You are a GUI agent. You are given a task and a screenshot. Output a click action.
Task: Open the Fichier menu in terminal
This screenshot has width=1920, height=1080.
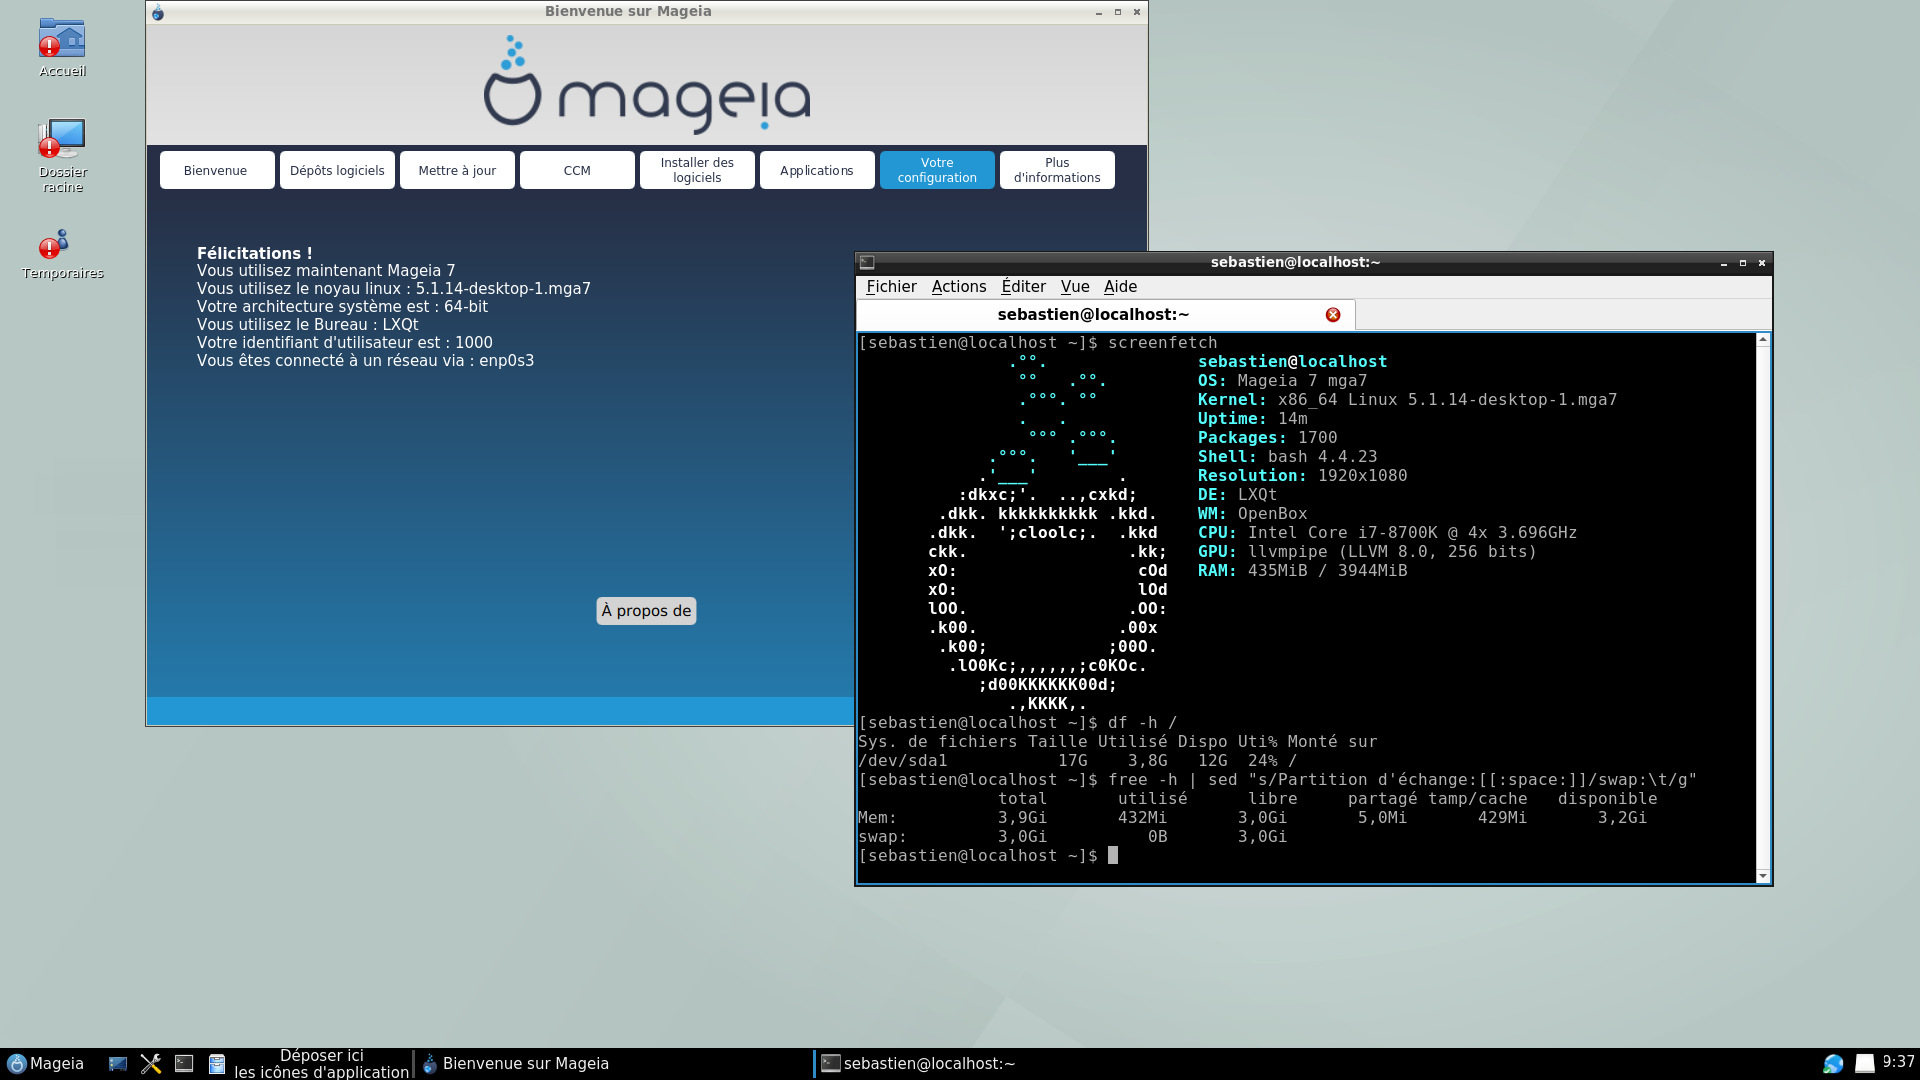point(891,287)
